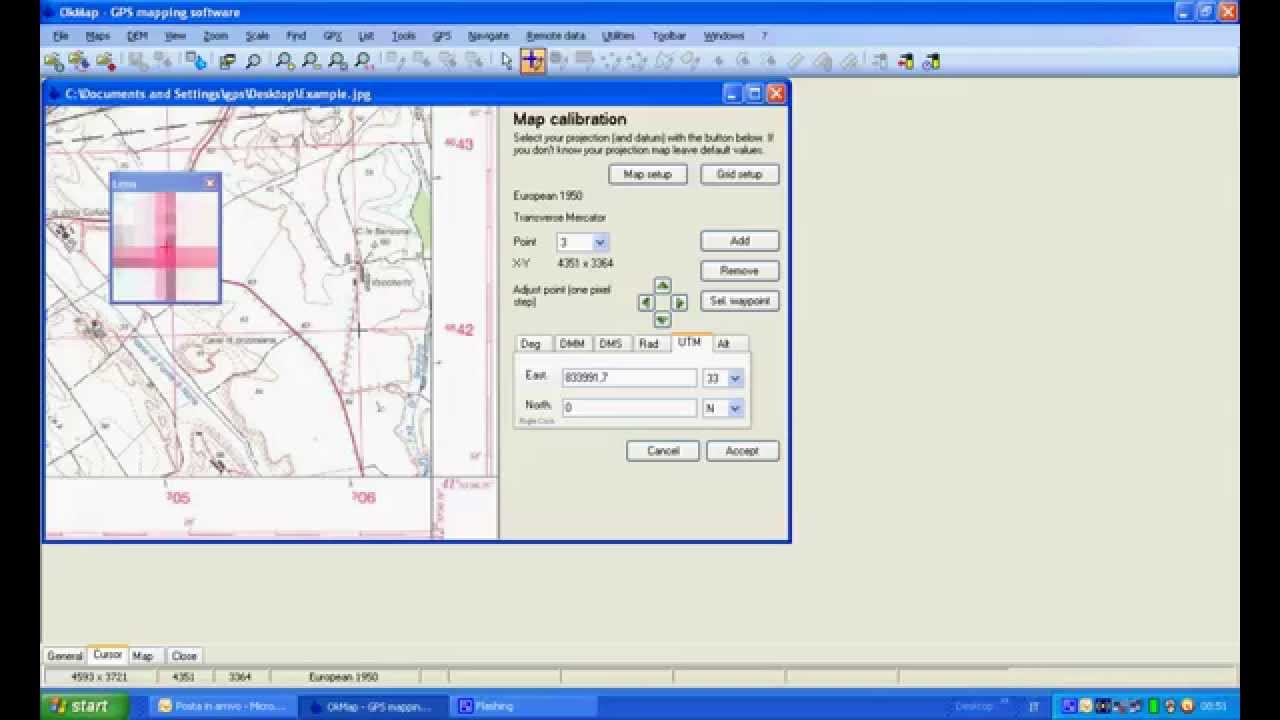Nudge calibration point up one pixel
The height and width of the screenshot is (720, 1280).
[662, 286]
